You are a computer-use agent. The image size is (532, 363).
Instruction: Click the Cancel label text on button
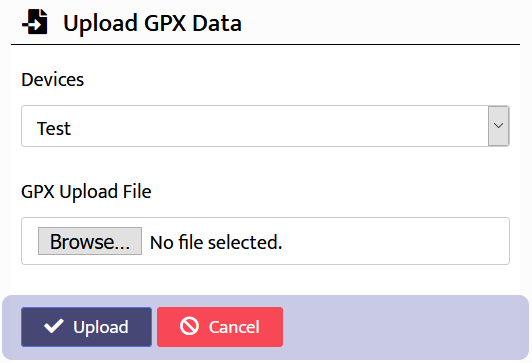[x=234, y=327]
